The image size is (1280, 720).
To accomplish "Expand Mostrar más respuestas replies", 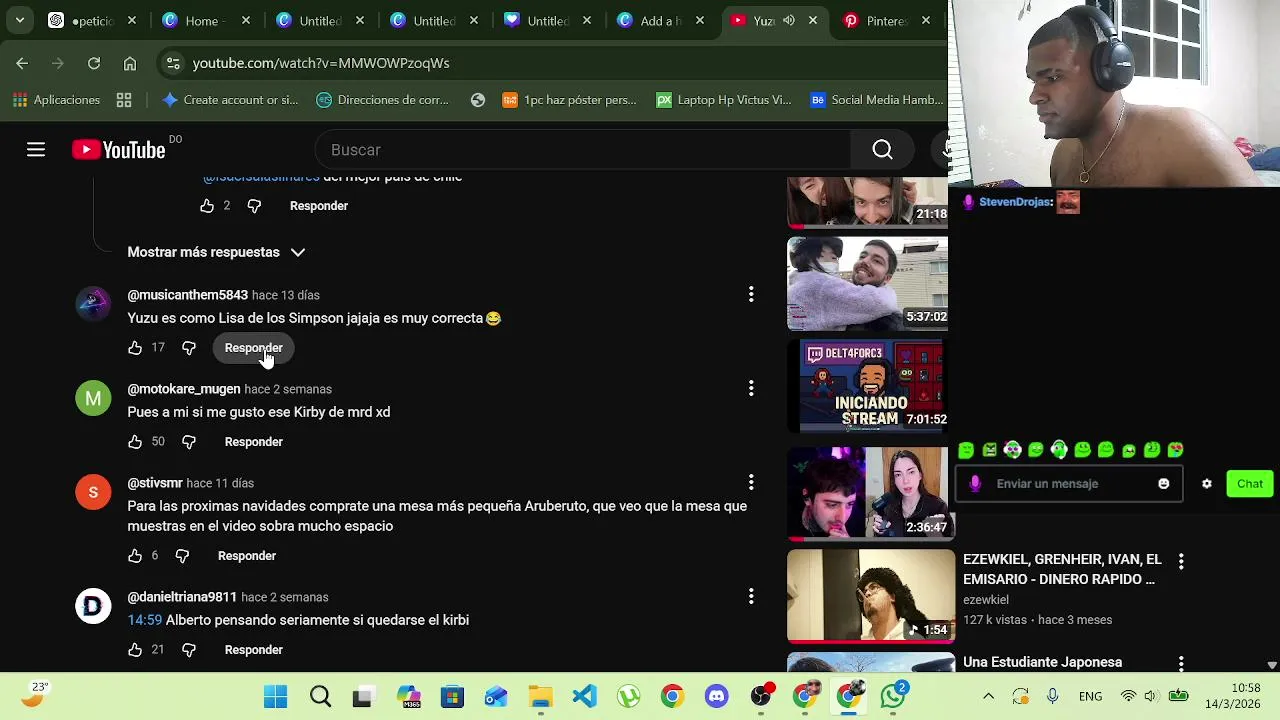I will [x=216, y=252].
